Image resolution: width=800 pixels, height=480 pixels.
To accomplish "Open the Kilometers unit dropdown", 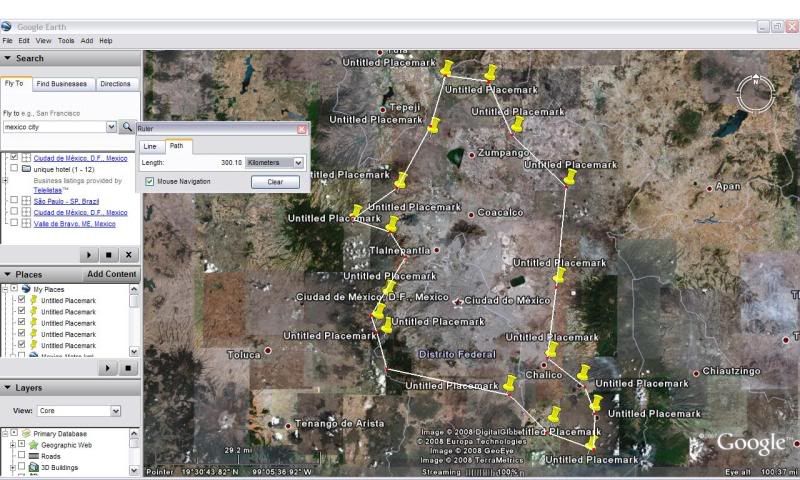I will click(x=275, y=162).
